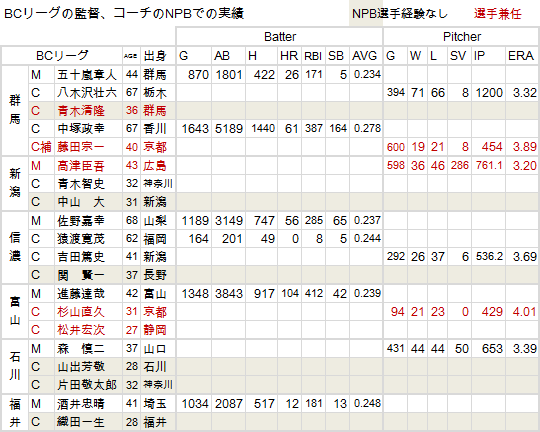
Task: Select name cell 進藤達哉
Action: coord(88,294)
